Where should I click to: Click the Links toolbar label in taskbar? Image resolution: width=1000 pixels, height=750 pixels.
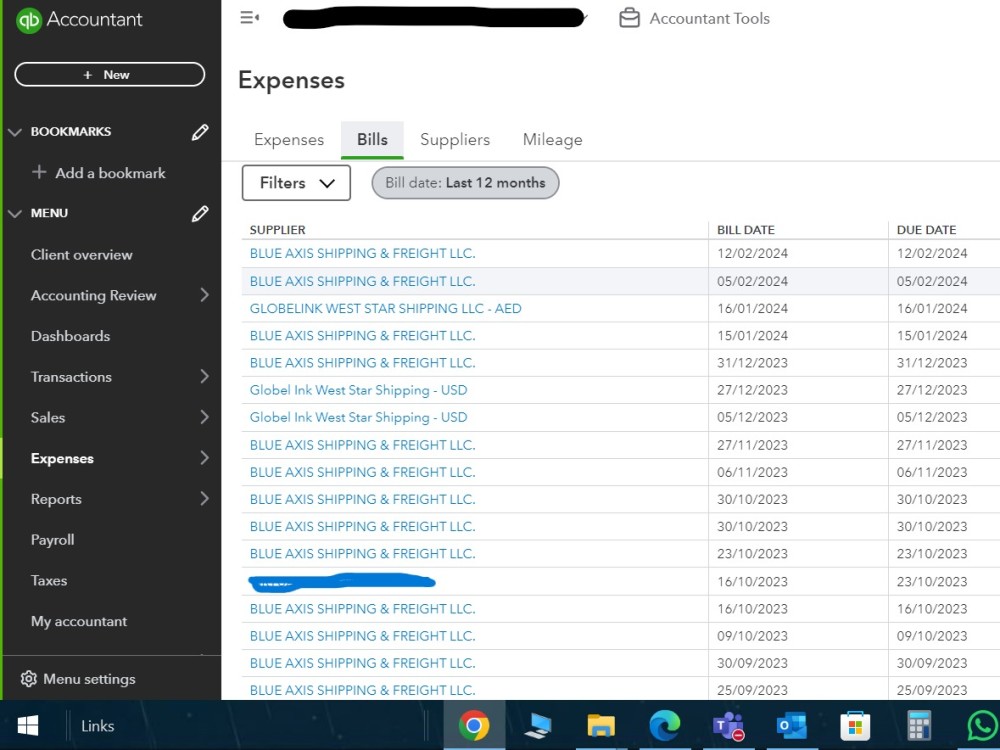point(98,726)
